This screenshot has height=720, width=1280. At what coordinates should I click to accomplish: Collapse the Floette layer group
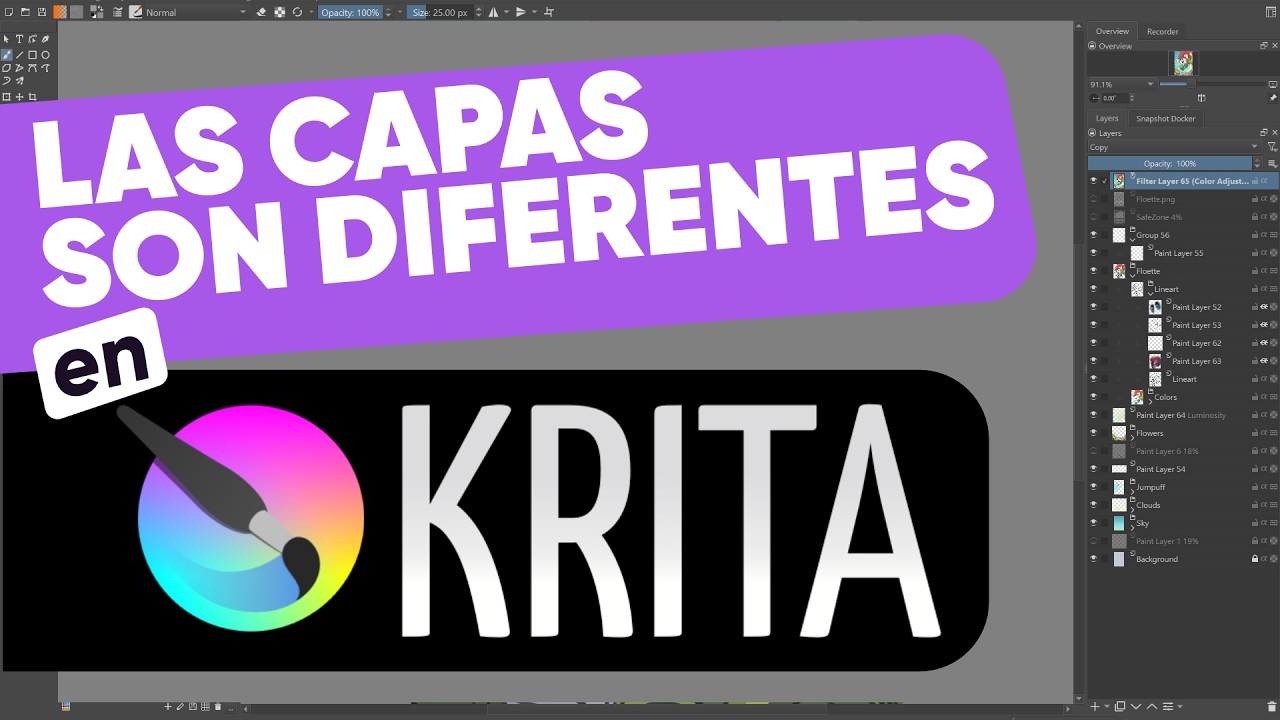[x=1133, y=276]
